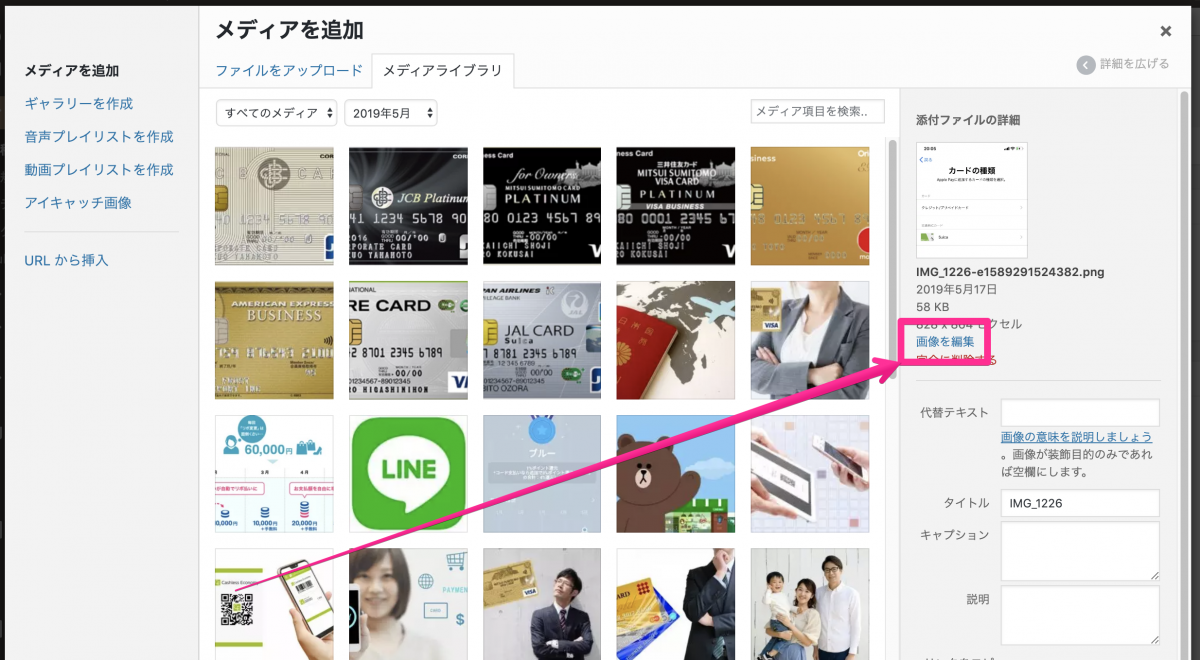Open 動画プレイリストを作成 in the sidebar
The height and width of the screenshot is (660, 1200).
(99, 170)
